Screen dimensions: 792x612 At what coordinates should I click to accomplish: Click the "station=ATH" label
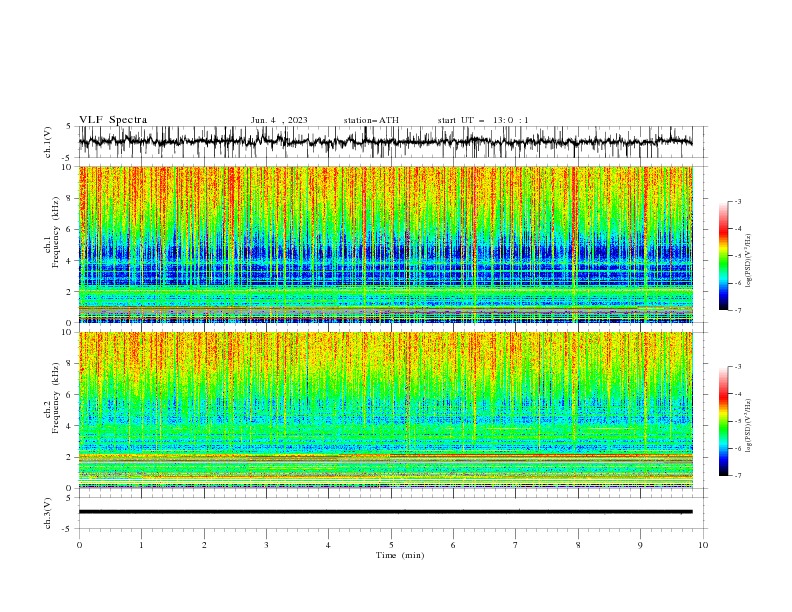pyautogui.click(x=371, y=120)
